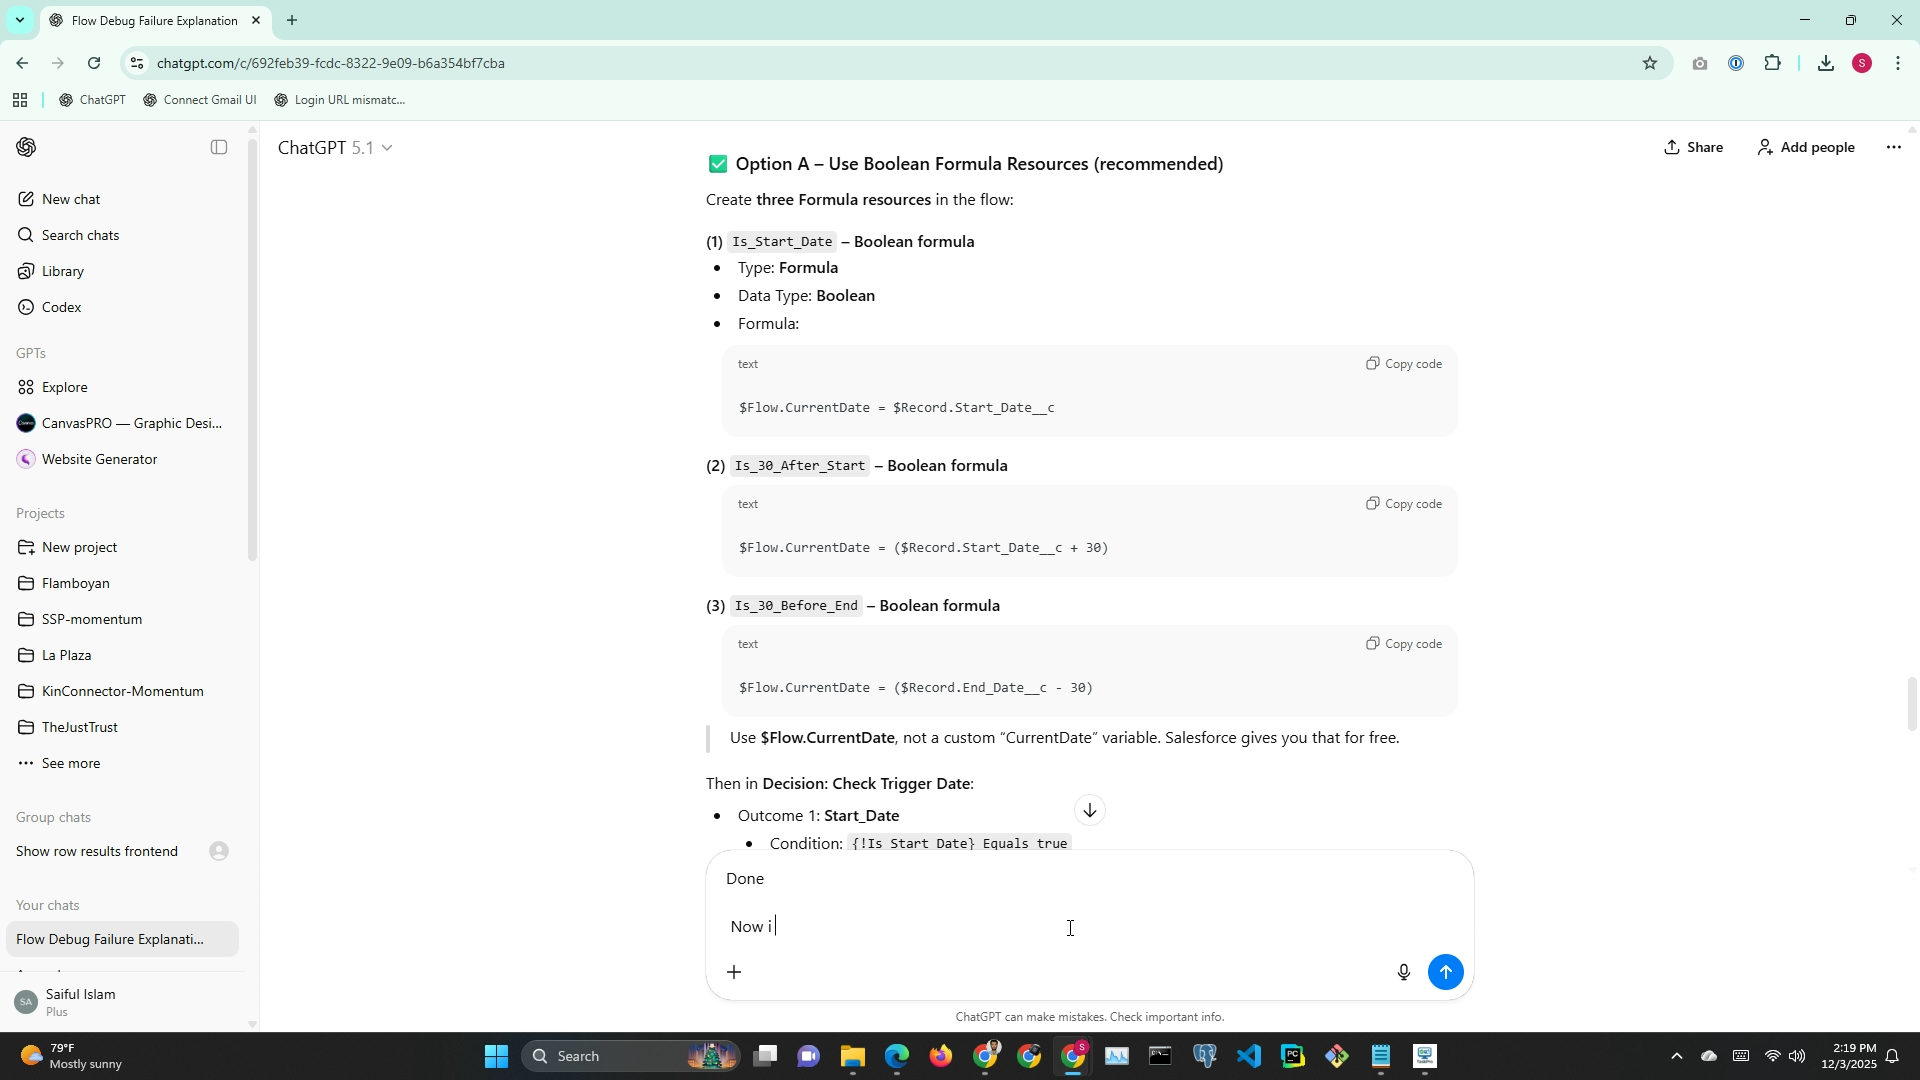Open the attachment plus menu in composer
Screen dimensions: 1920x1080
coord(734,972)
